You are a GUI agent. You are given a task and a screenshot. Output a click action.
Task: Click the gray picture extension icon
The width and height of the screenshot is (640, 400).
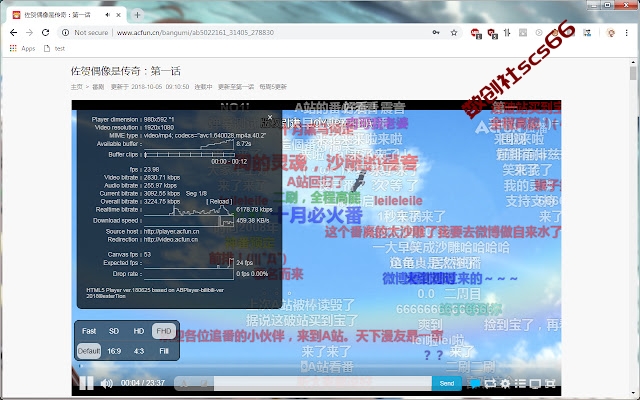tap(523, 32)
